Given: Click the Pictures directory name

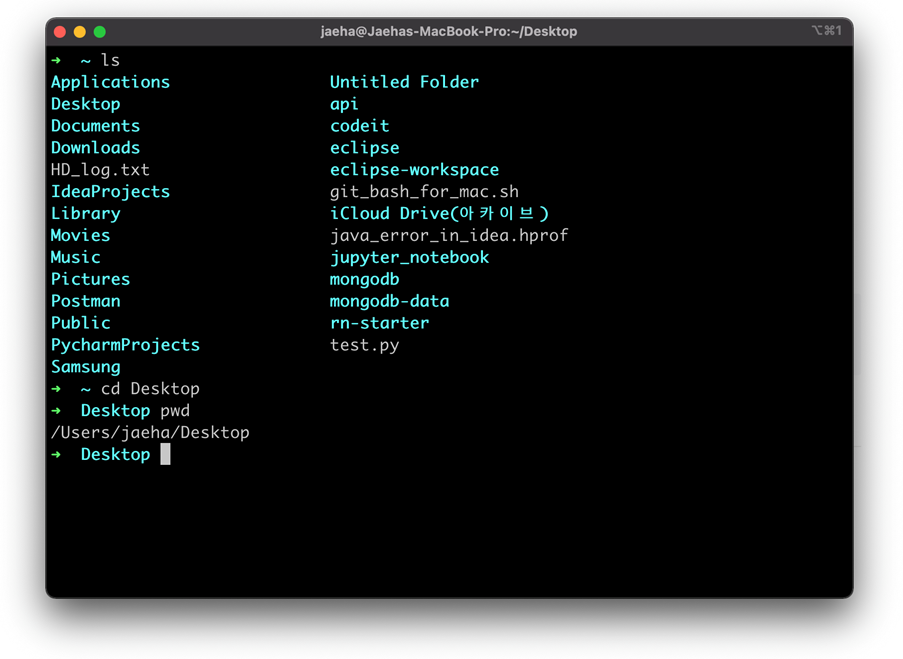Looking at the screenshot, I should click(x=90, y=279).
